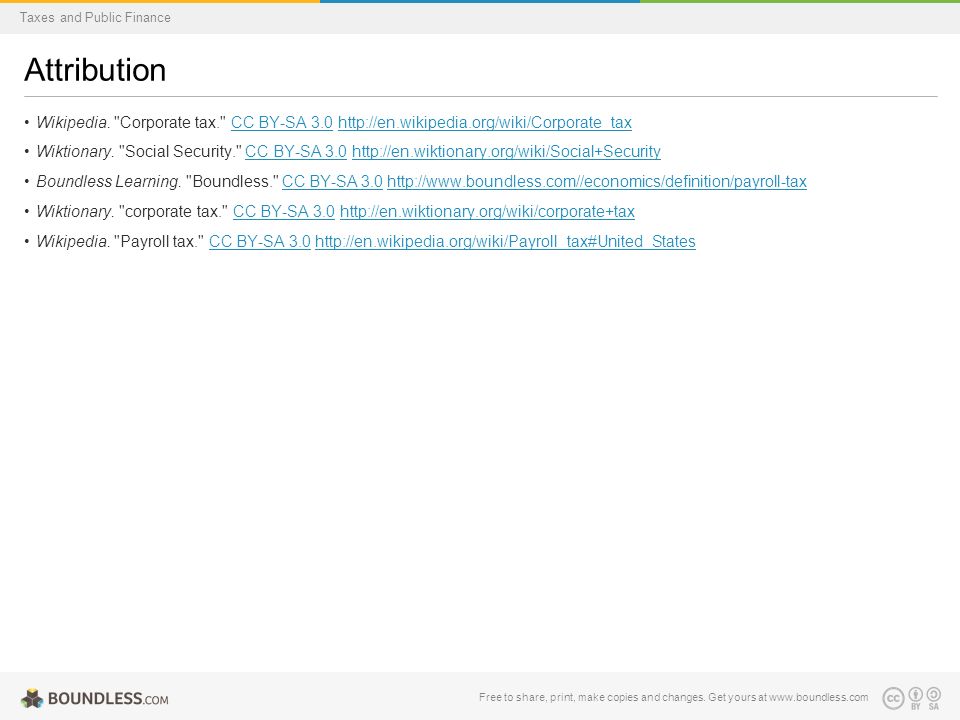Click CC BY-SA 3.0 license beside Boundless

332,182
